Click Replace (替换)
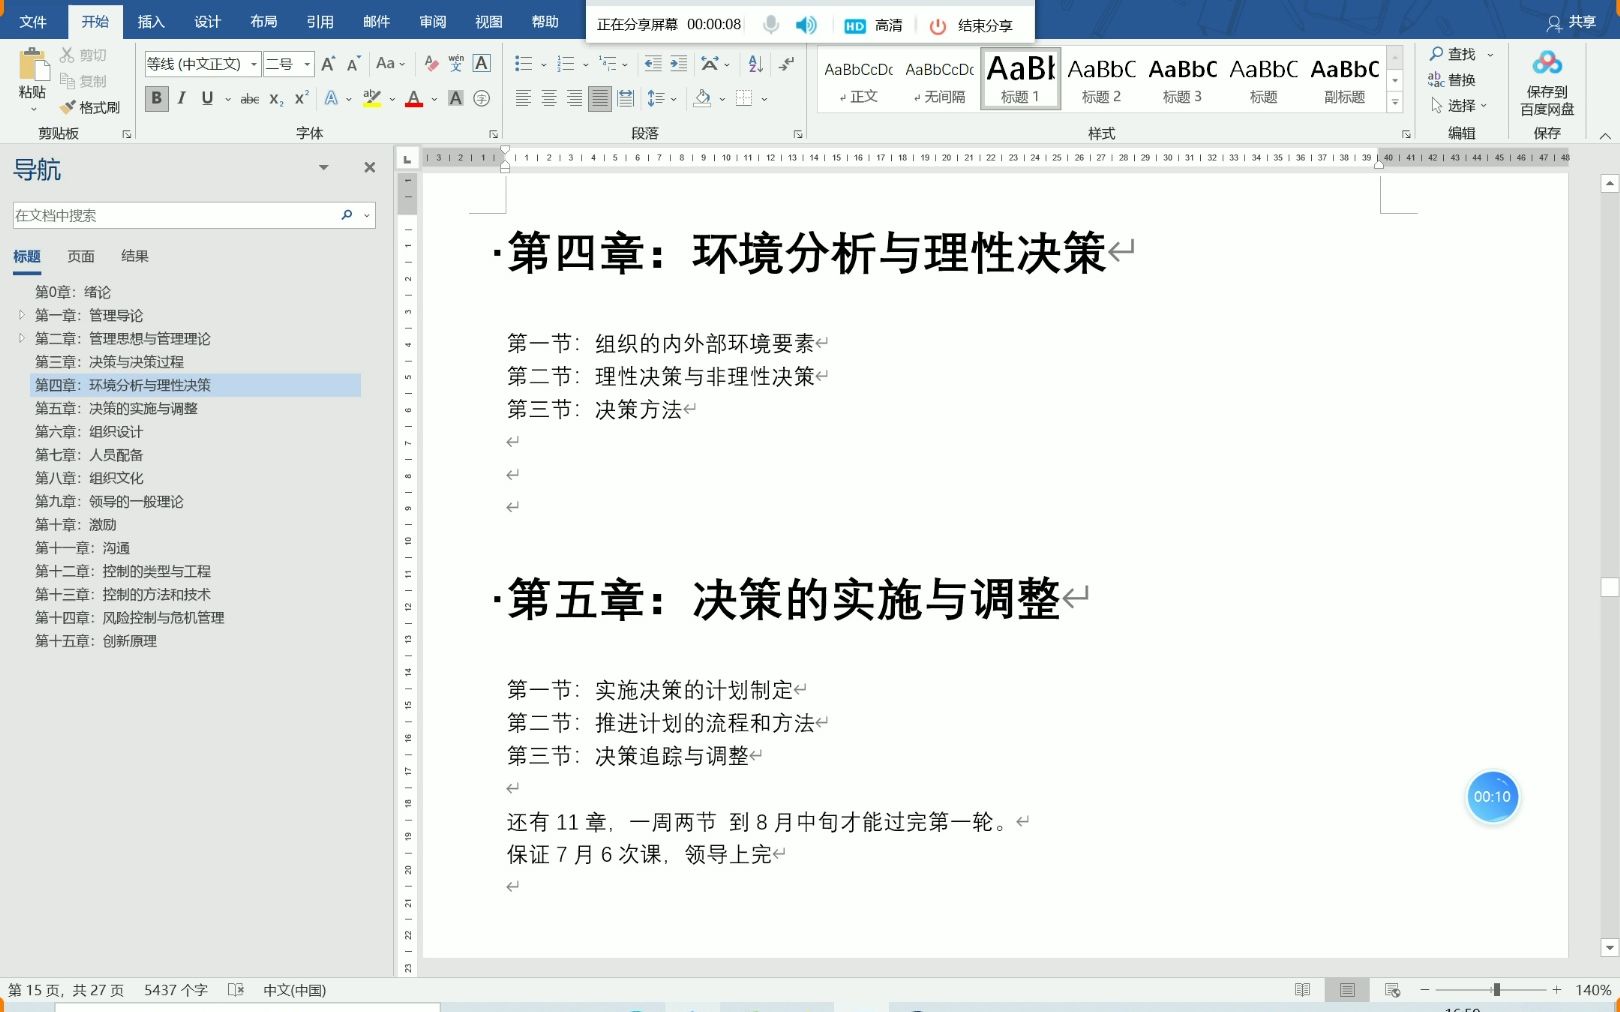Viewport: 1620px width, 1012px height. (x=1452, y=80)
